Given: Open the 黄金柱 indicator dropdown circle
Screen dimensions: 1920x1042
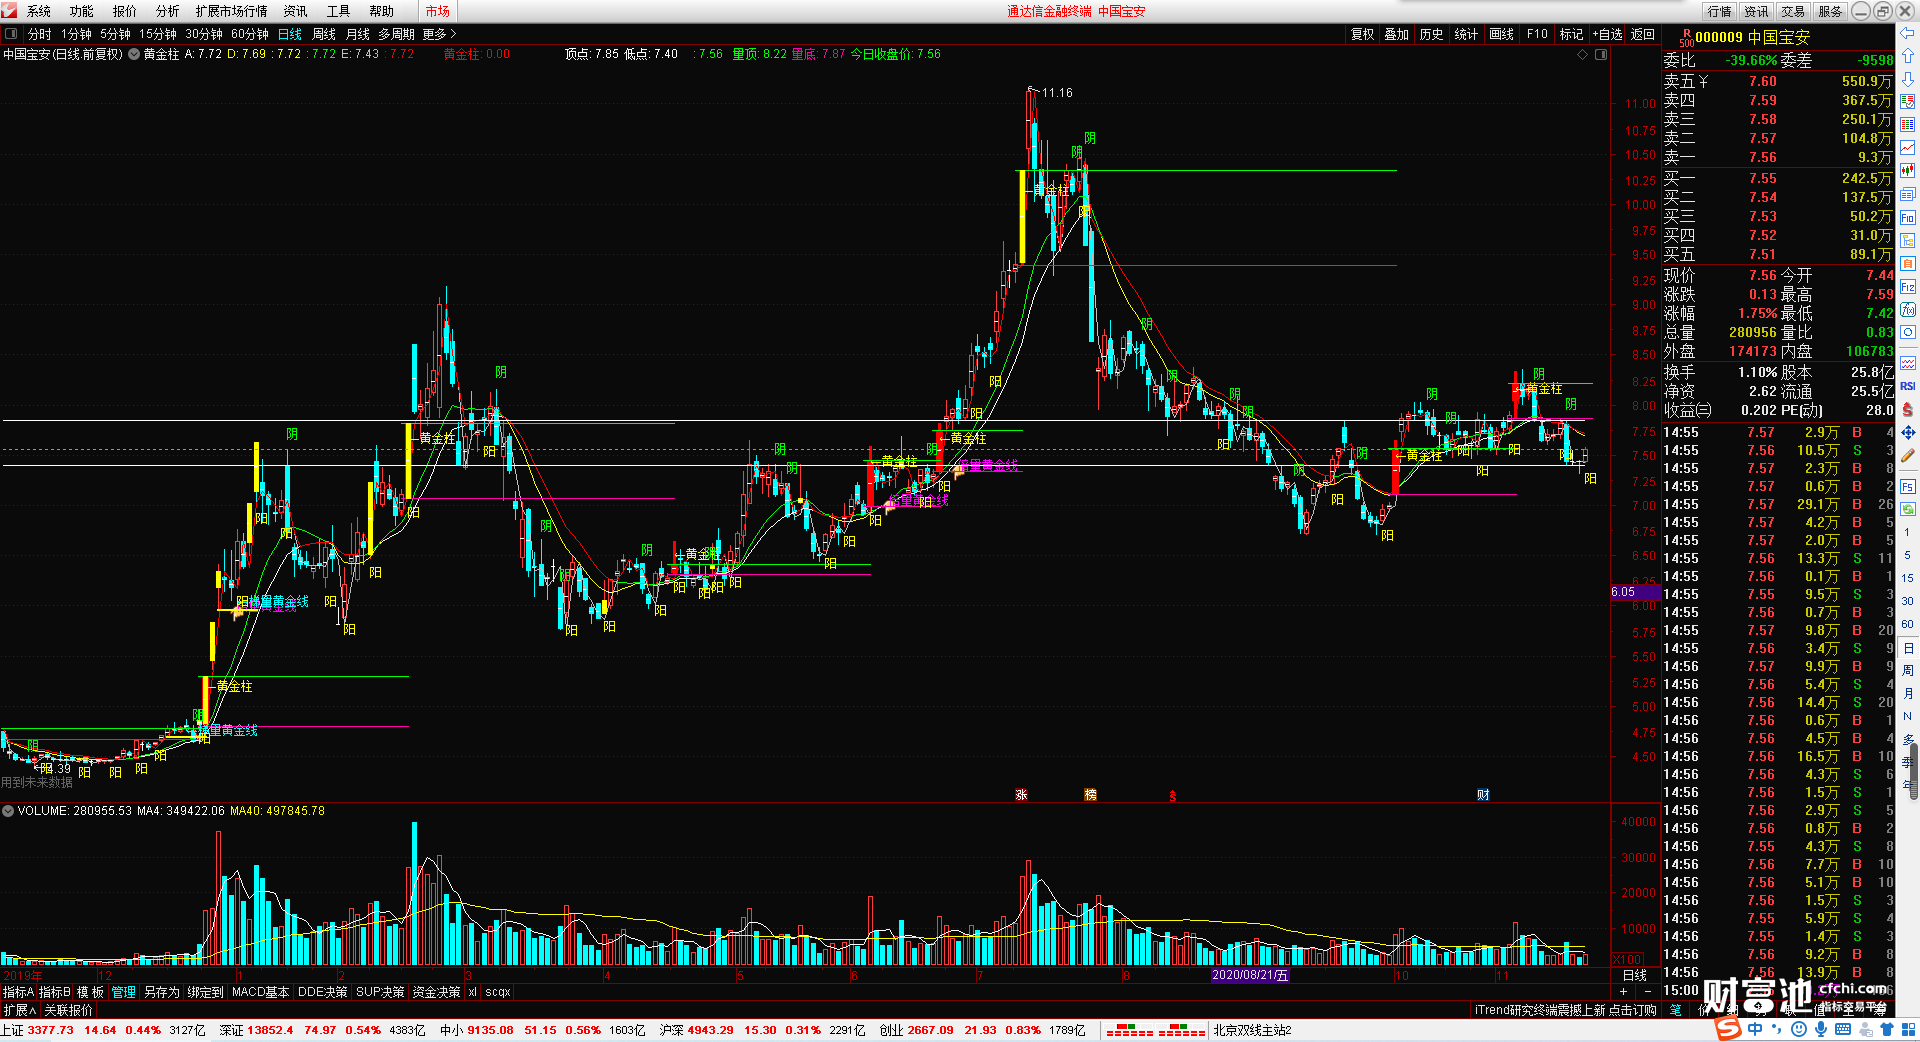Looking at the screenshot, I should 134,54.
